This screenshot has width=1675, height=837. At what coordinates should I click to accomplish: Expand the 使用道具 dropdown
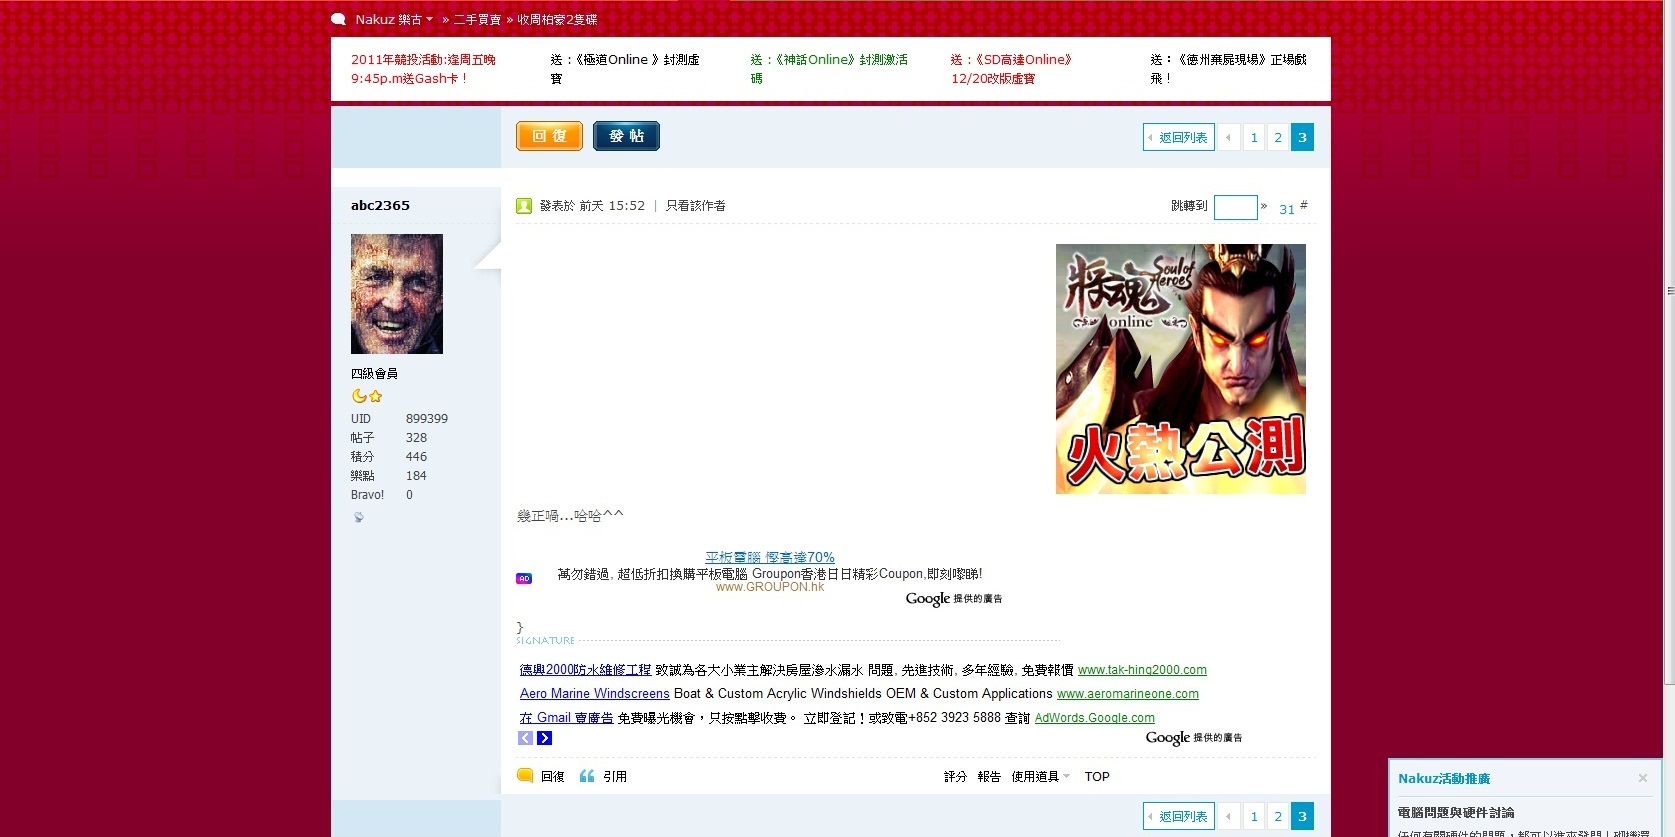[x=1040, y=776]
